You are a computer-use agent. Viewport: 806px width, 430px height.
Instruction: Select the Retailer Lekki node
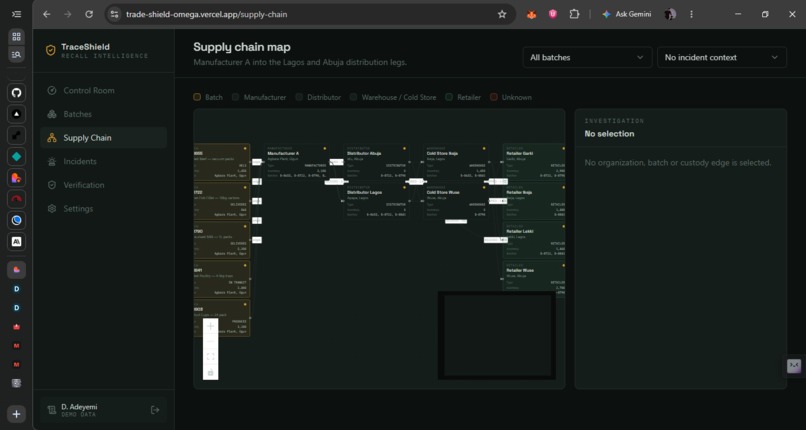point(534,239)
